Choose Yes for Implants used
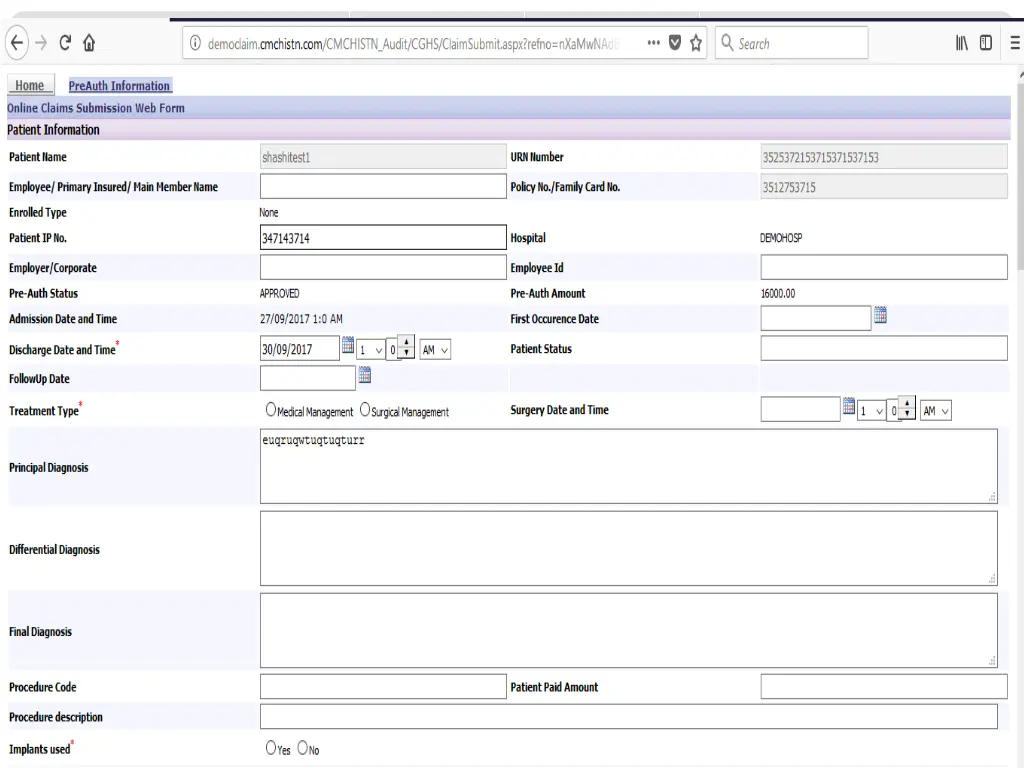Viewport: 1024px width, 768px height. pyautogui.click(x=271, y=748)
